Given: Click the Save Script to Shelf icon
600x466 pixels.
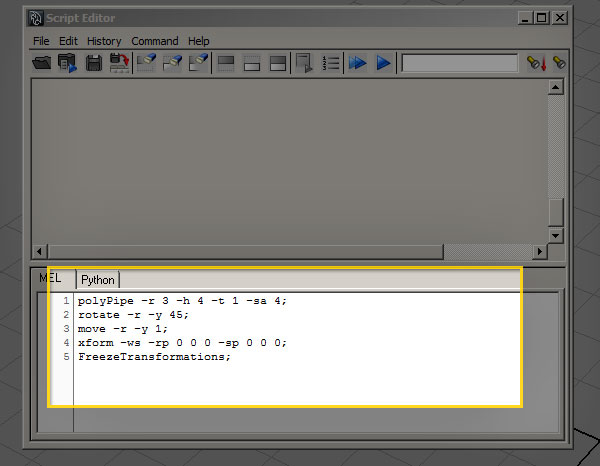Looking at the screenshot, I should click(x=119, y=63).
